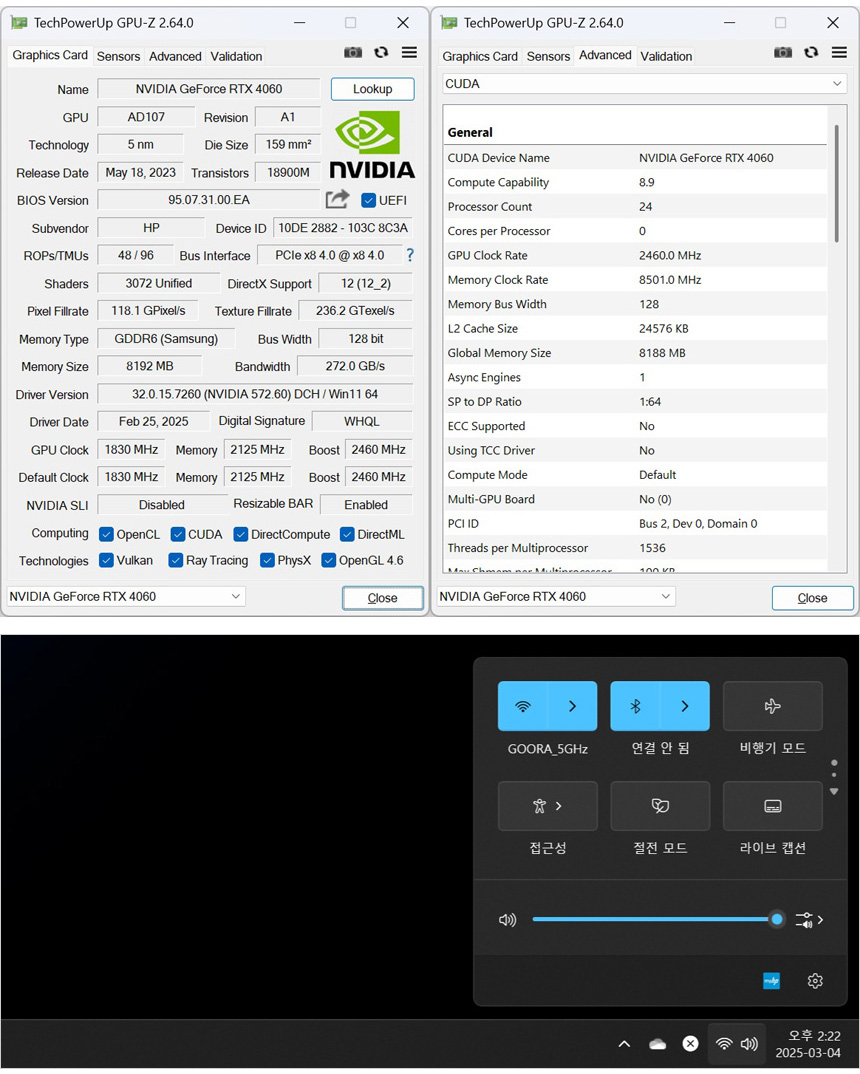Open the CUDA category dropdown
Image resolution: width=860 pixels, height=1074 pixels.
pyautogui.click(x=645, y=84)
